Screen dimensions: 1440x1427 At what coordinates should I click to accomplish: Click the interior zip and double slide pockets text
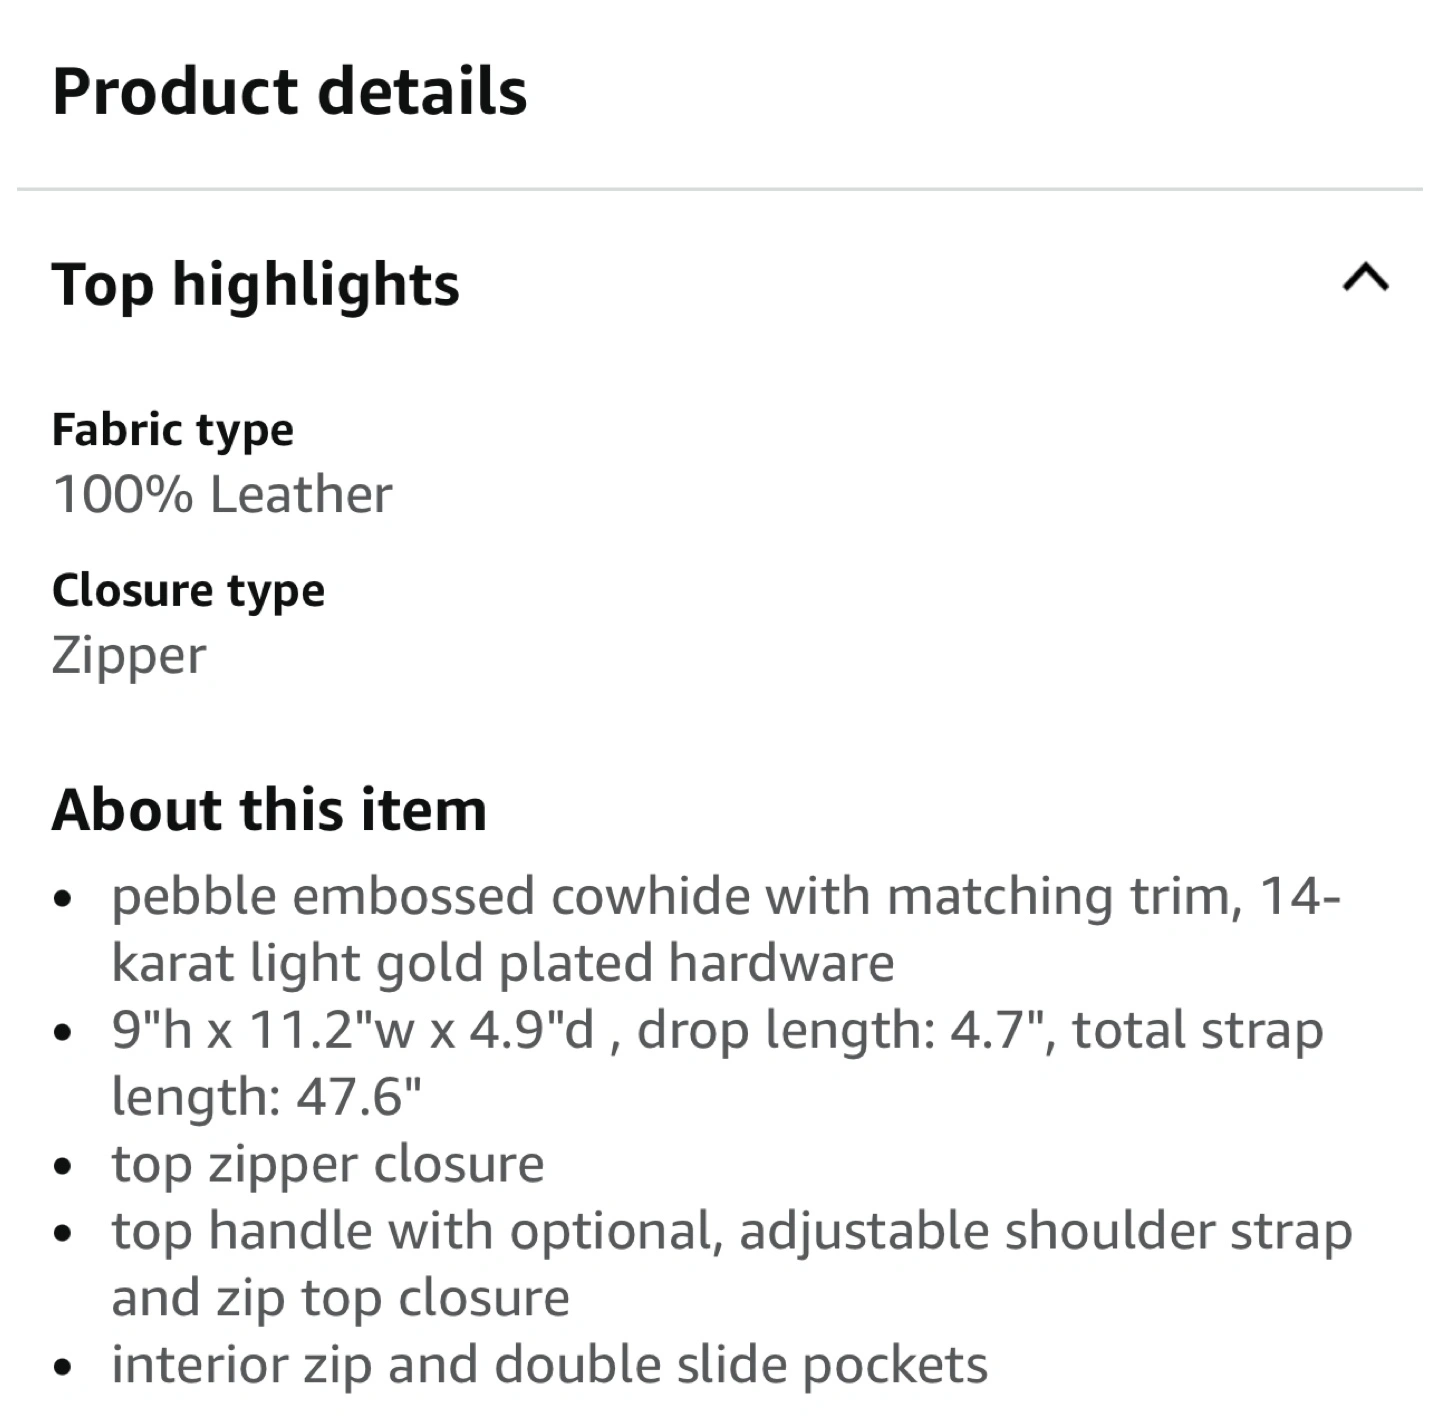tap(549, 1365)
